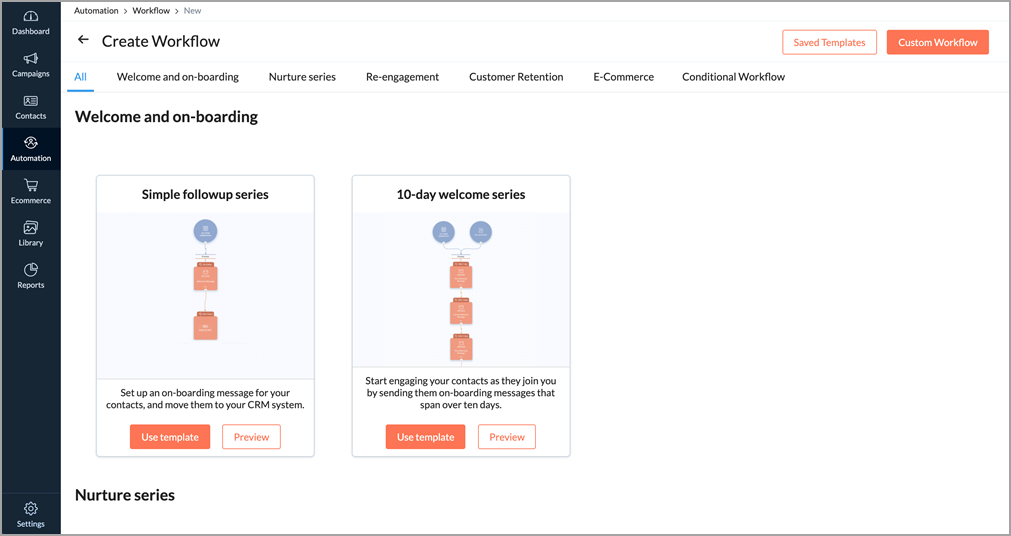The image size is (1011, 536).
Task: Select the Re-engagement tab
Action: (402, 77)
